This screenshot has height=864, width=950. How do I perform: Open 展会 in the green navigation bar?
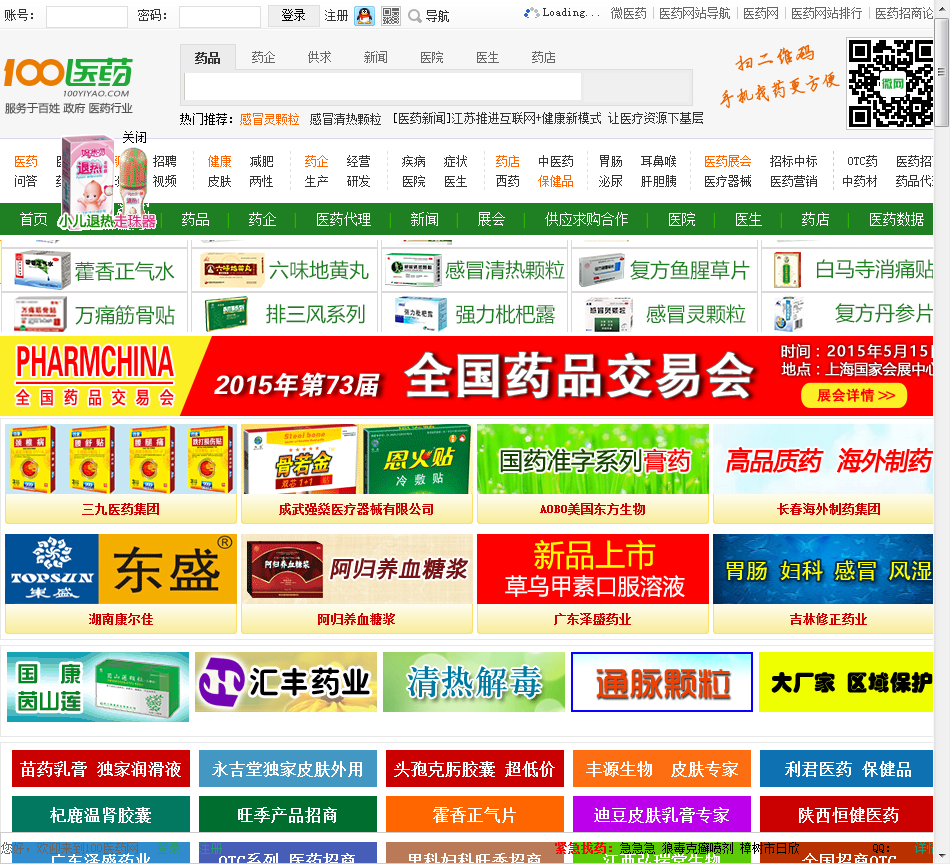point(491,219)
